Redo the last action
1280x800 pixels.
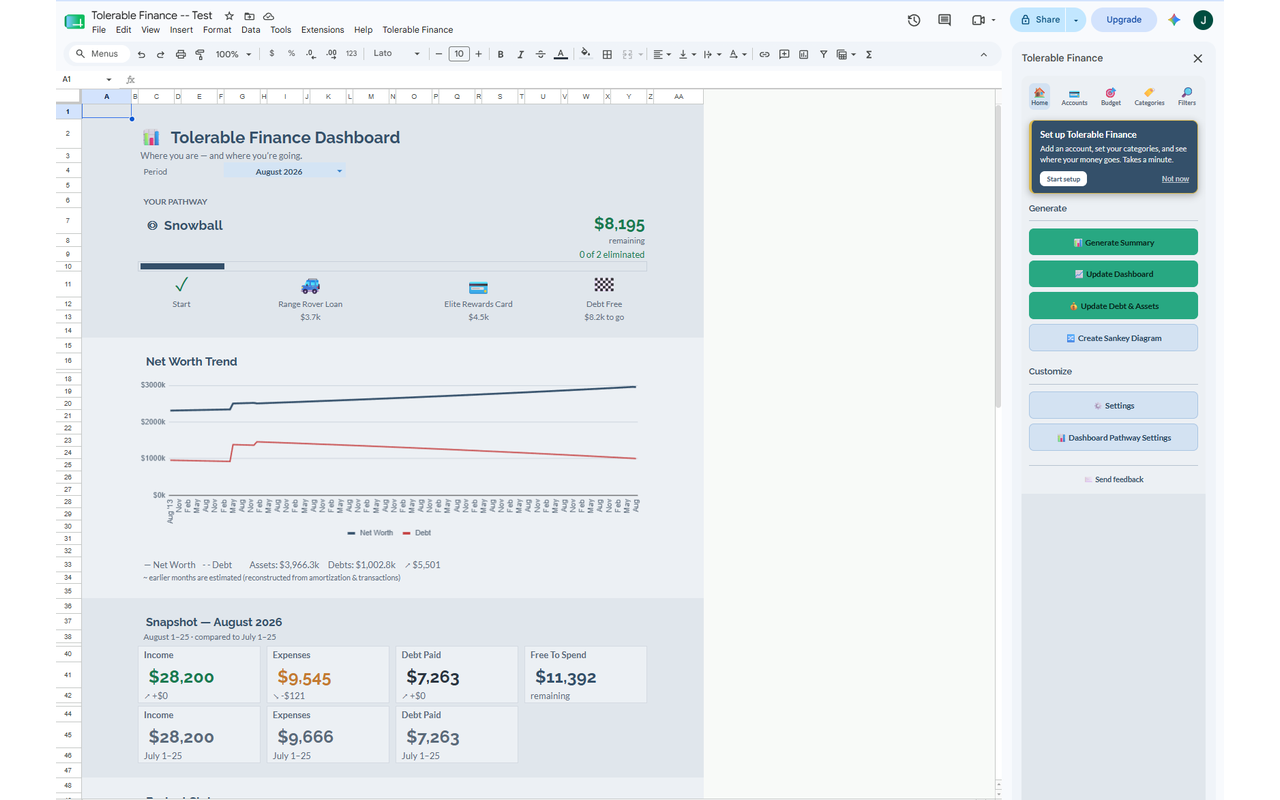pos(160,54)
